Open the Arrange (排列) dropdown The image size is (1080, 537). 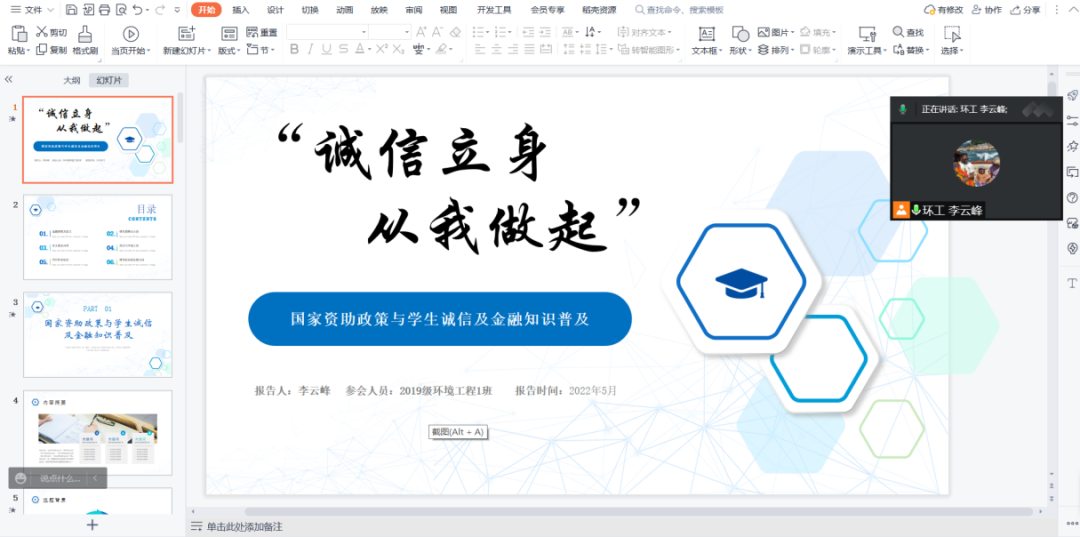click(x=776, y=50)
